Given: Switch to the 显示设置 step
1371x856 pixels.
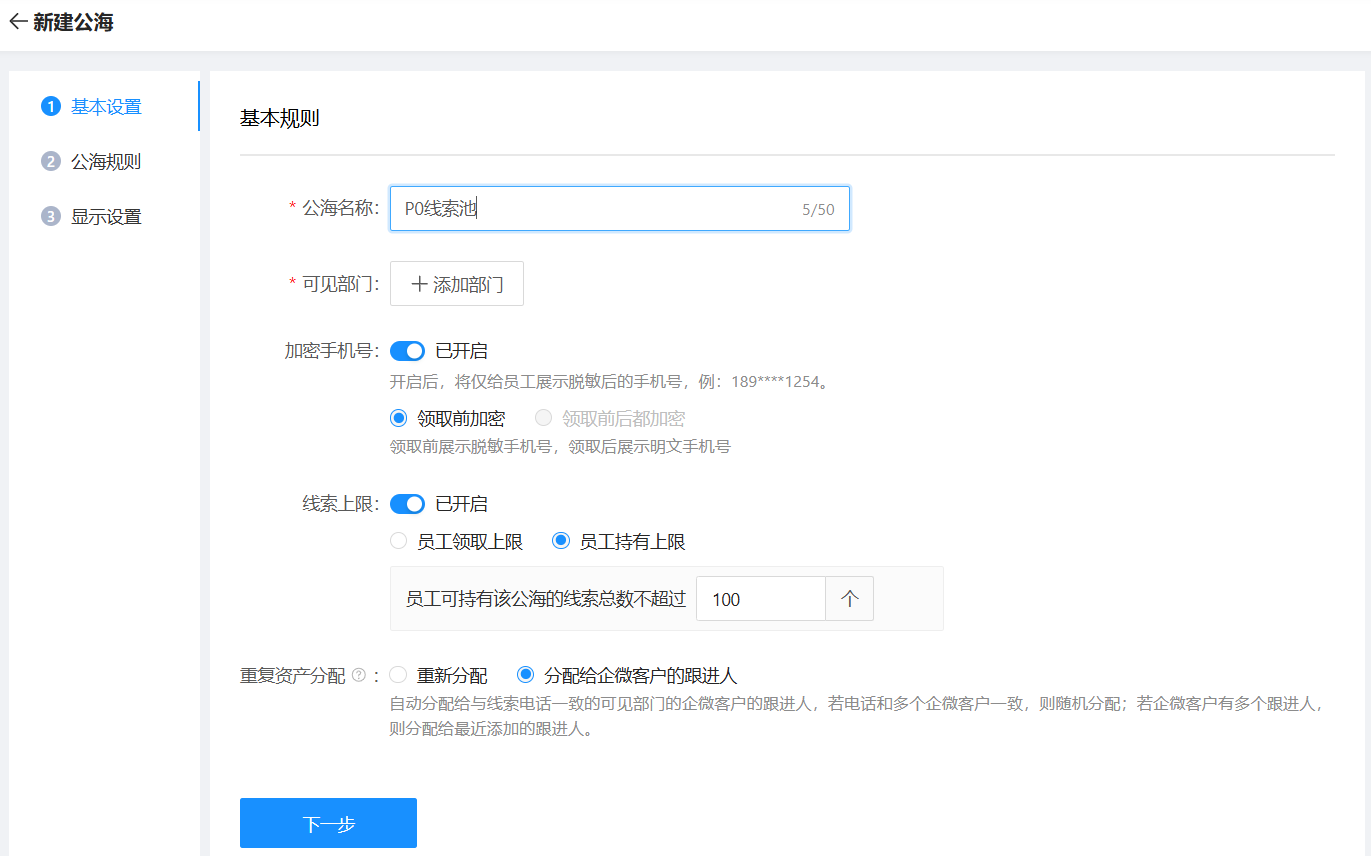Looking at the screenshot, I should coord(105,216).
